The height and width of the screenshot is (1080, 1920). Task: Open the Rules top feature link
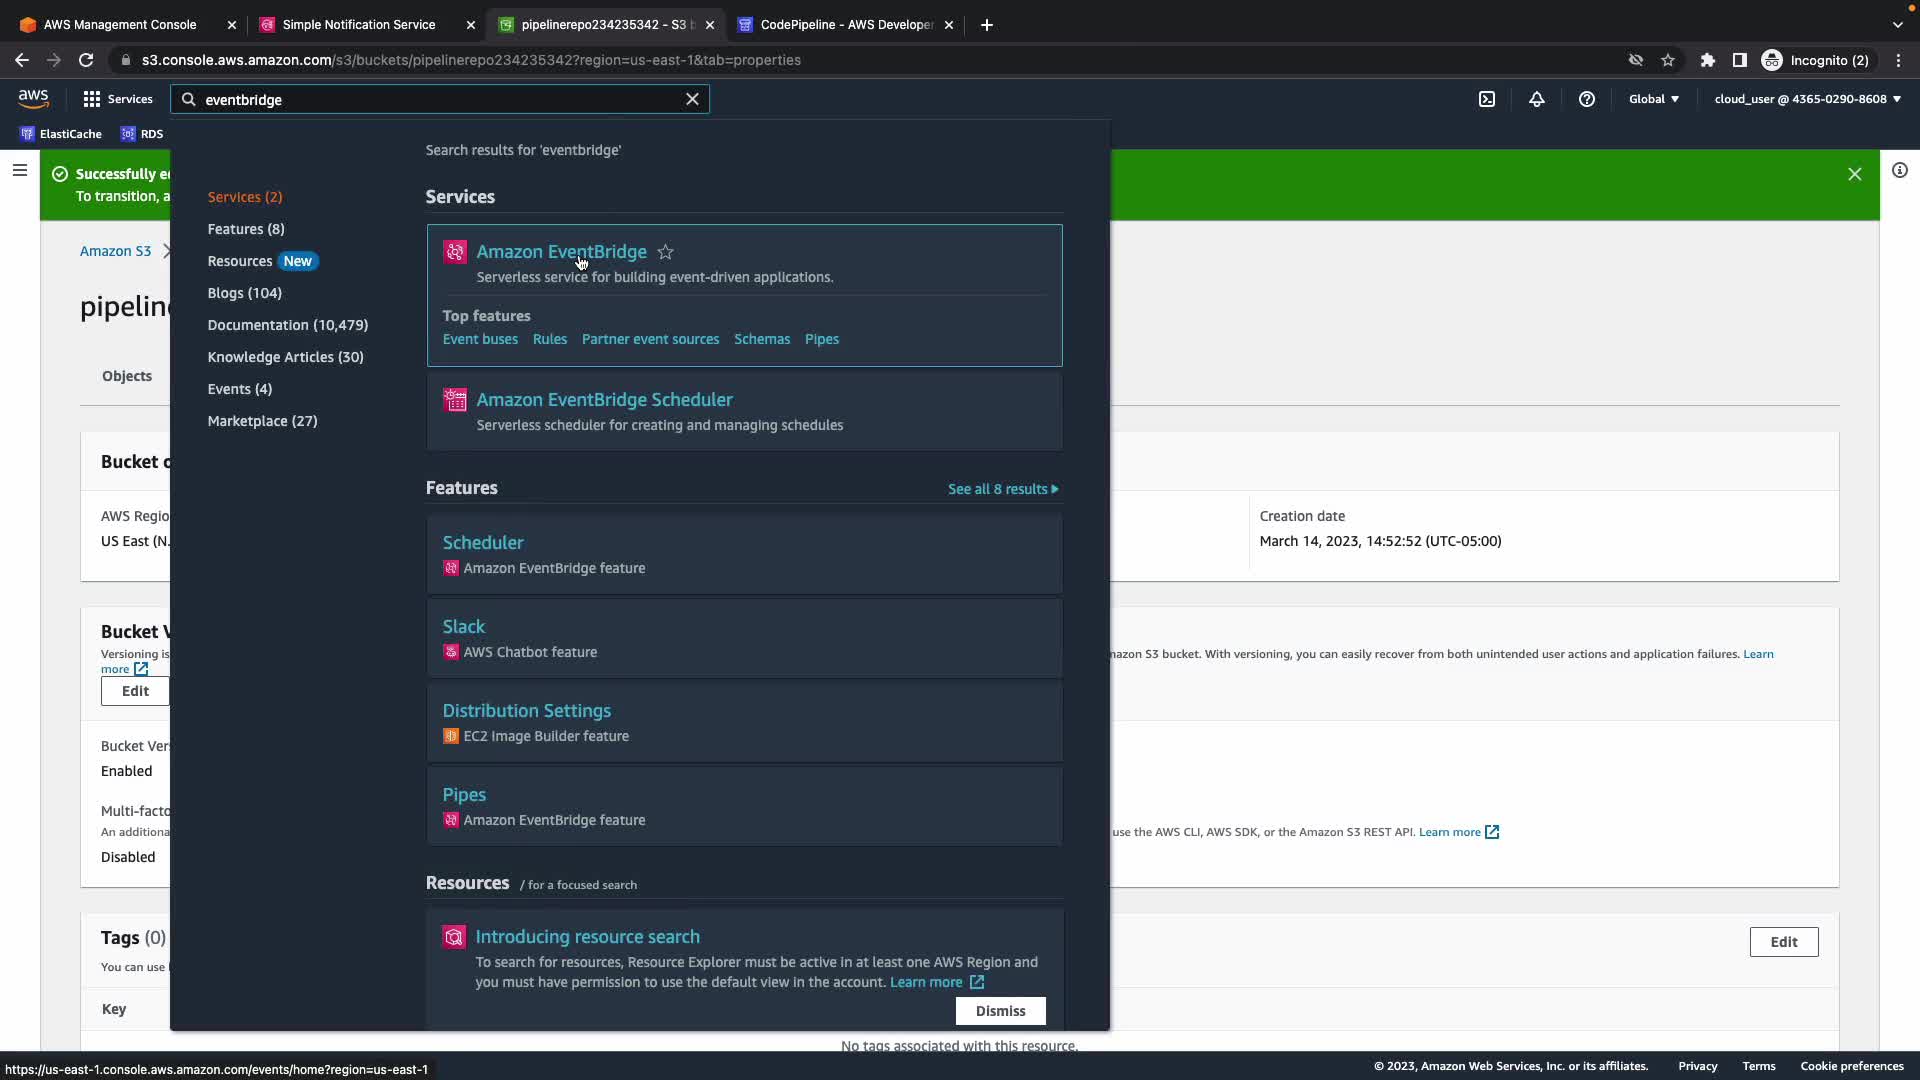[550, 340]
